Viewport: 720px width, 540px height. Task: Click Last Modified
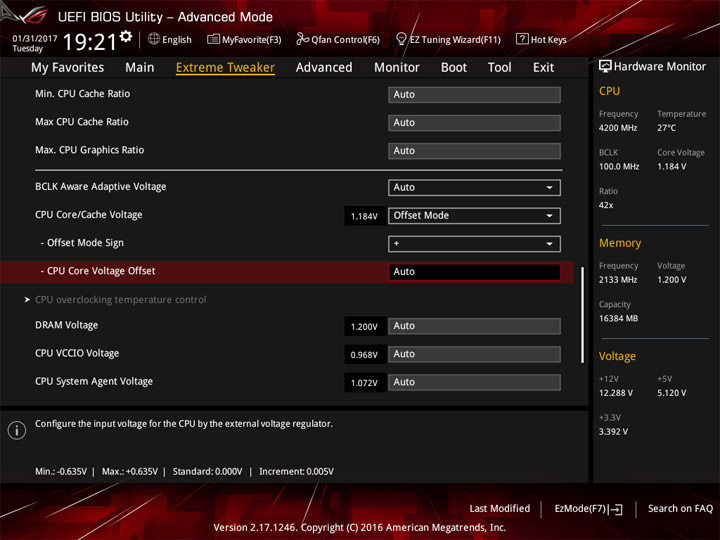click(x=500, y=509)
